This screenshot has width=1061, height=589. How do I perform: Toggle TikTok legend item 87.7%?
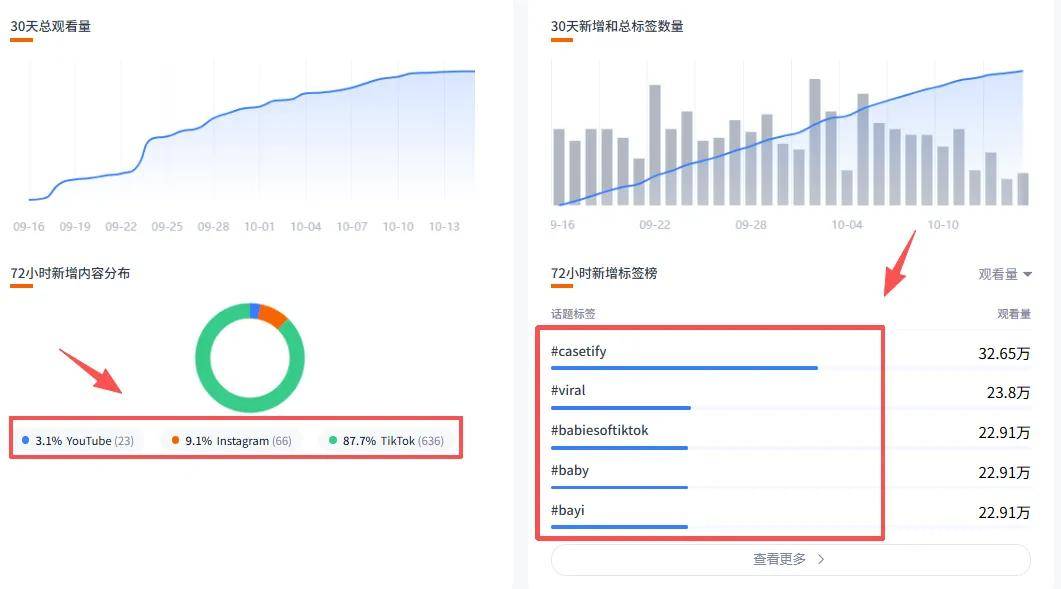pos(386,441)
